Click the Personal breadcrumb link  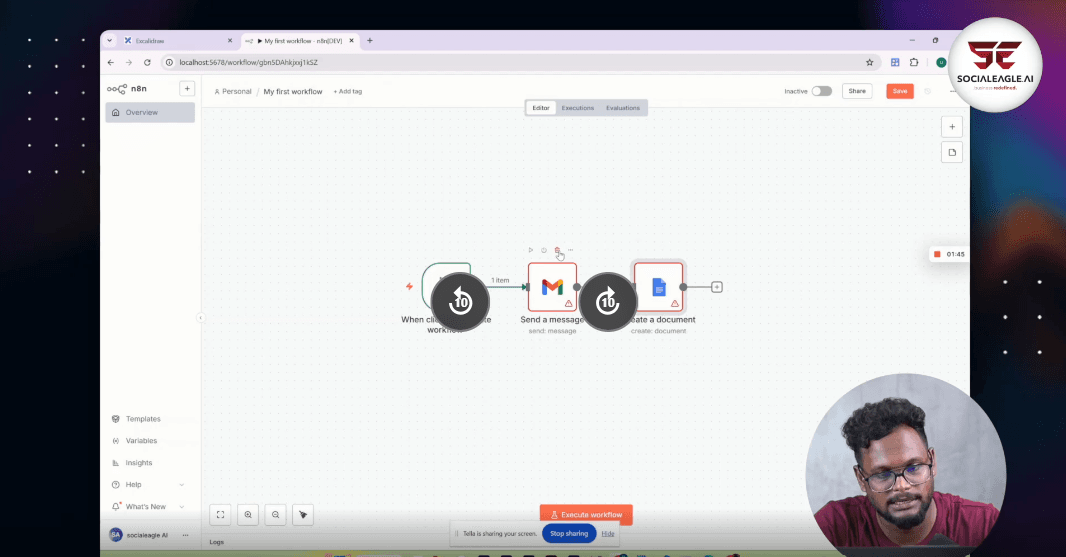tap(233, 91)
